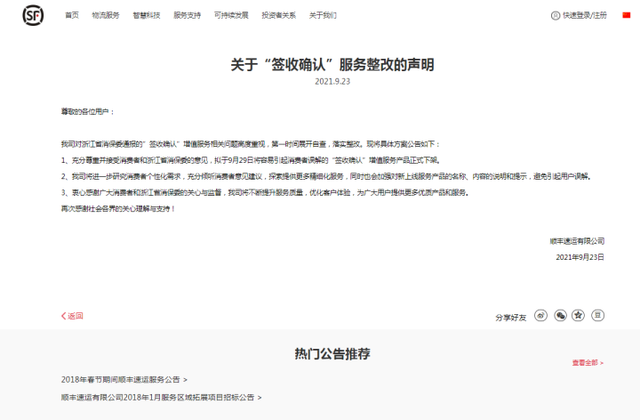Click the paragraph starting with 1、充分尊重
The height and width of the screenshot is (420, 640).
[x=251, y=160]
